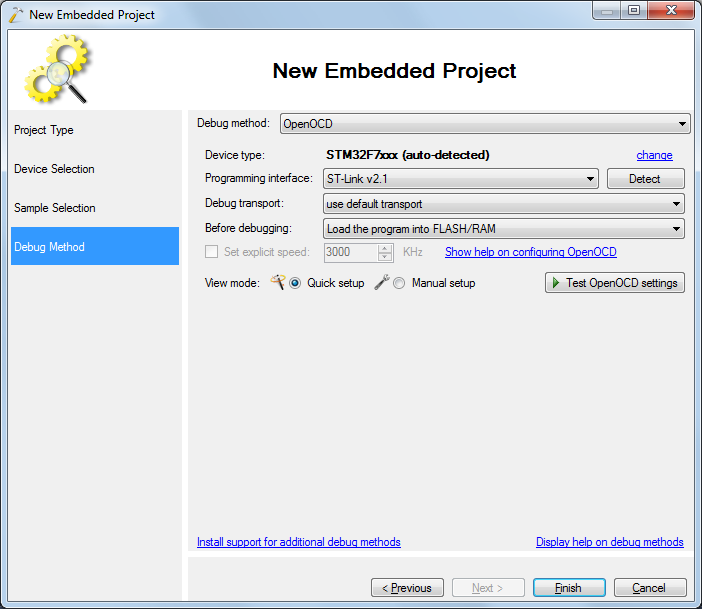The image size is (702, 609).
Task: Go to the Project Type step
Action: (x=95, y=130)
